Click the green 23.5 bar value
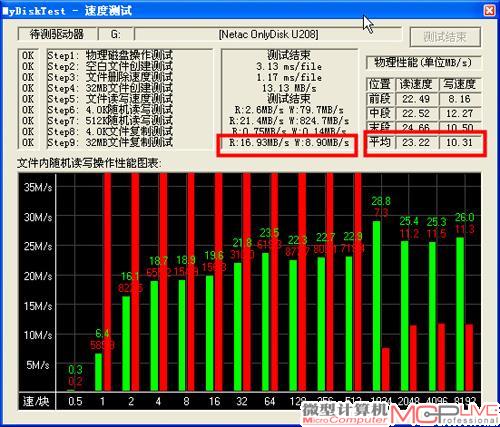This screenshot has height=427, width=500. click(269, 233)
